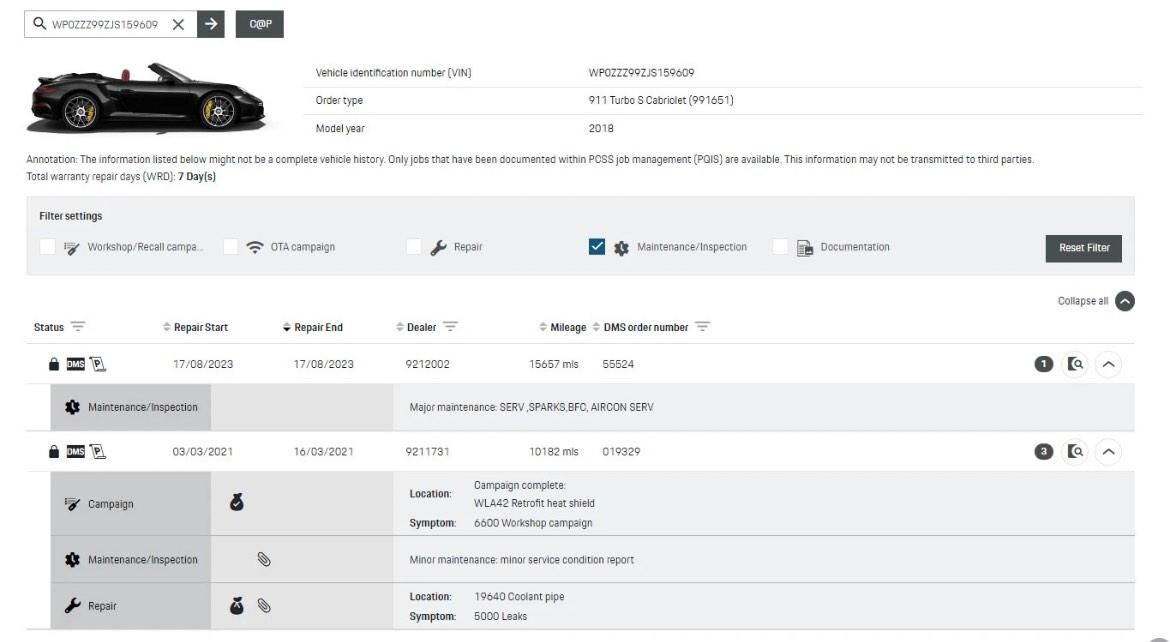The image size is (1170, 642).
Task: Click P document icon on order 55524 row
Action: pos(98,364)
